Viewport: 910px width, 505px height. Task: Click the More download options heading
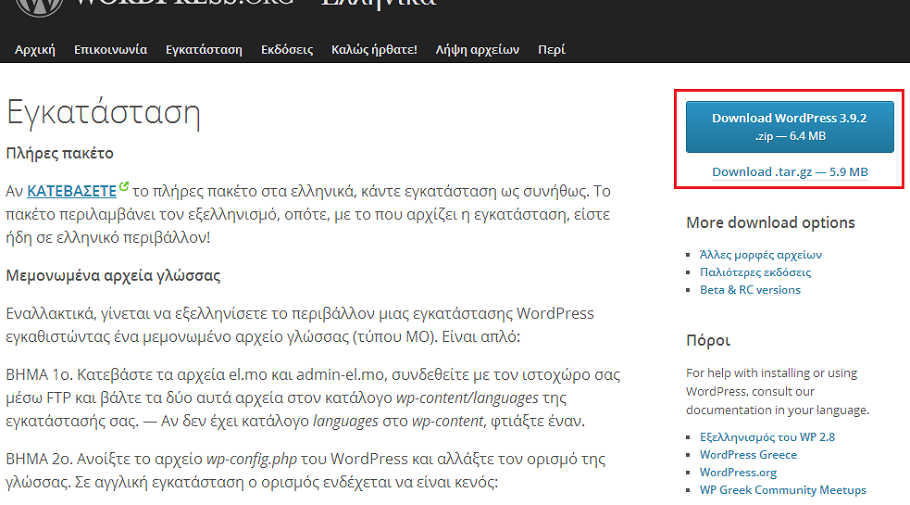click(770, 223)
